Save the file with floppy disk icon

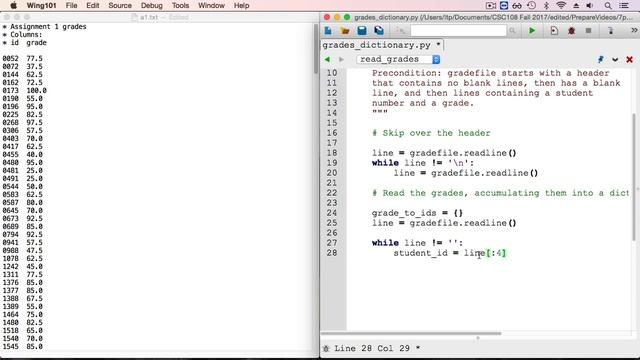coord(362,31)
